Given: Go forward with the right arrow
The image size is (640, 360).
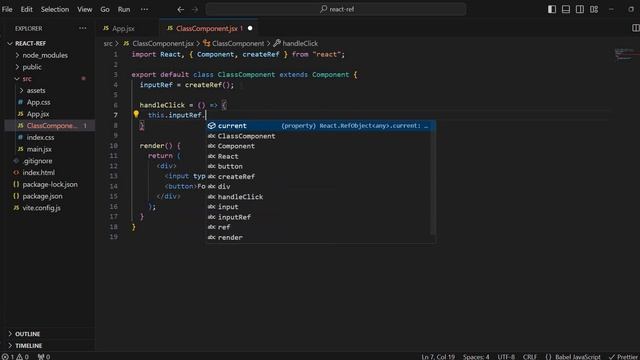Looking at the screenshot, I should pyautogui.click(x=195, y=9).
